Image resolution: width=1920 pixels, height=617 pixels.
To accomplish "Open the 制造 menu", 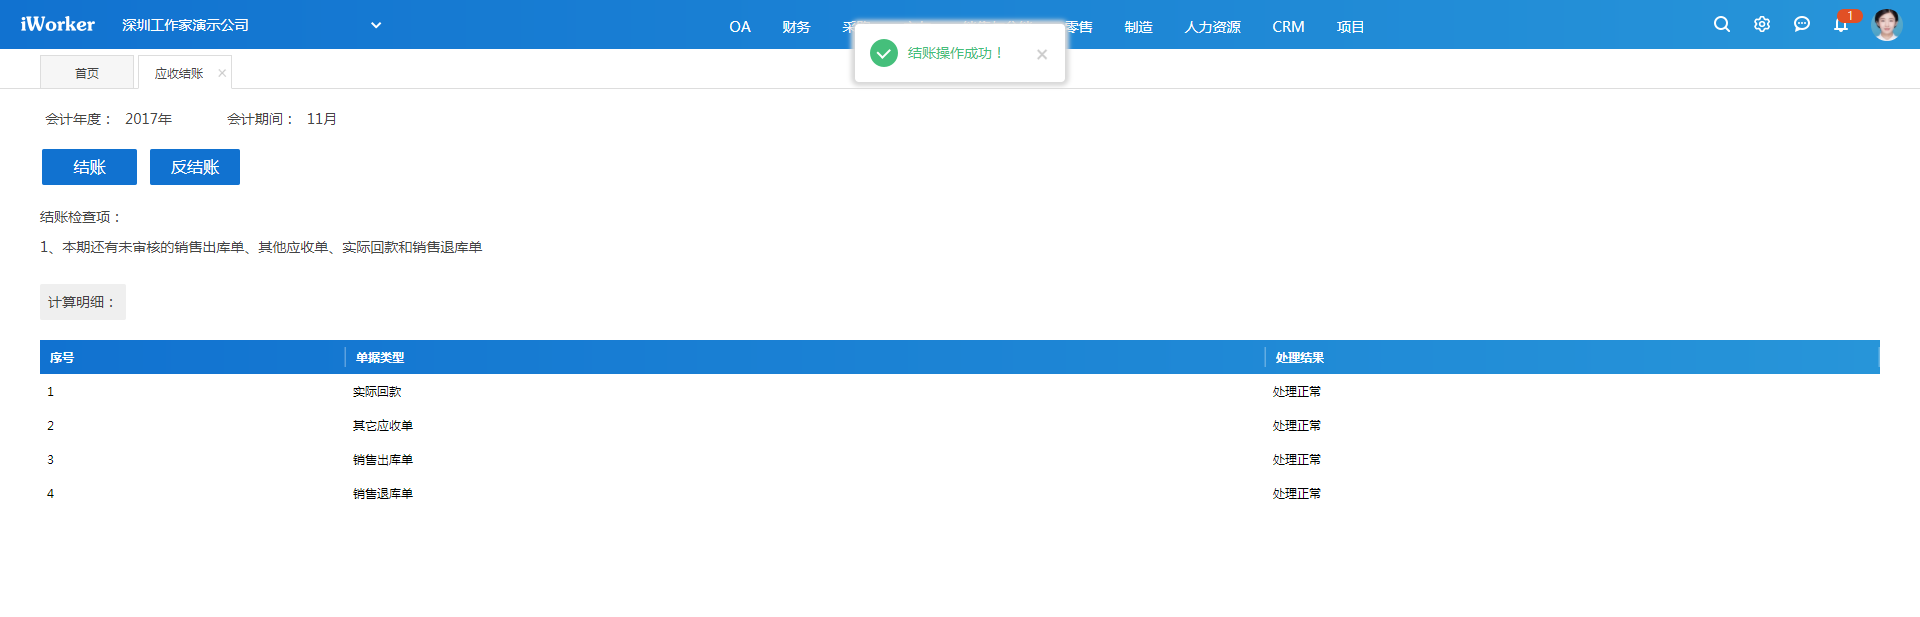I will (x=1138, y=27).
